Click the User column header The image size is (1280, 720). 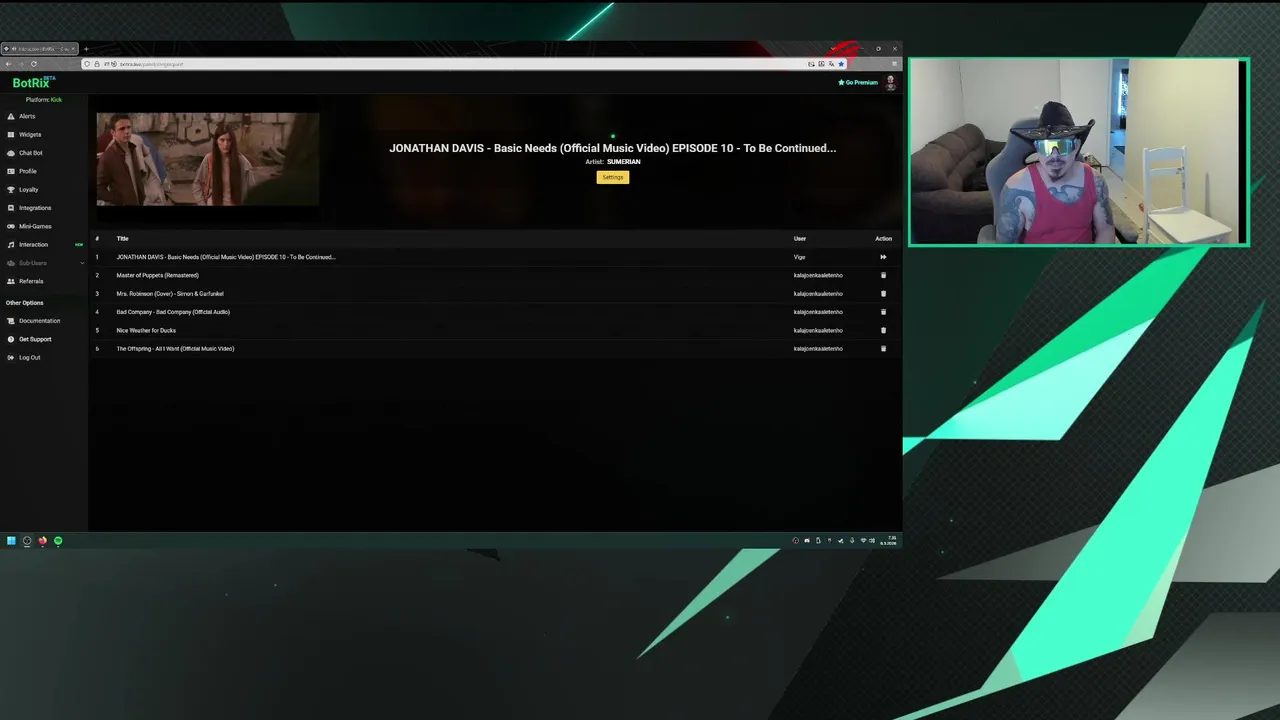800,238
